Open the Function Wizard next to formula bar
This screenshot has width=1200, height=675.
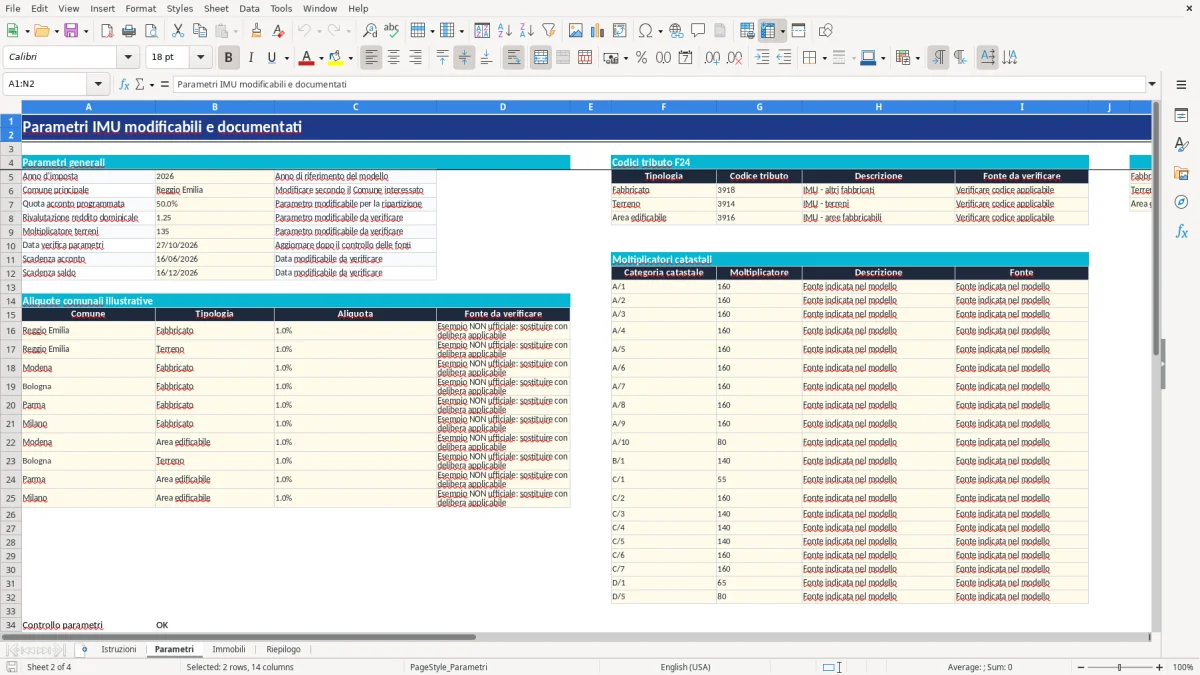coord(125,85)
